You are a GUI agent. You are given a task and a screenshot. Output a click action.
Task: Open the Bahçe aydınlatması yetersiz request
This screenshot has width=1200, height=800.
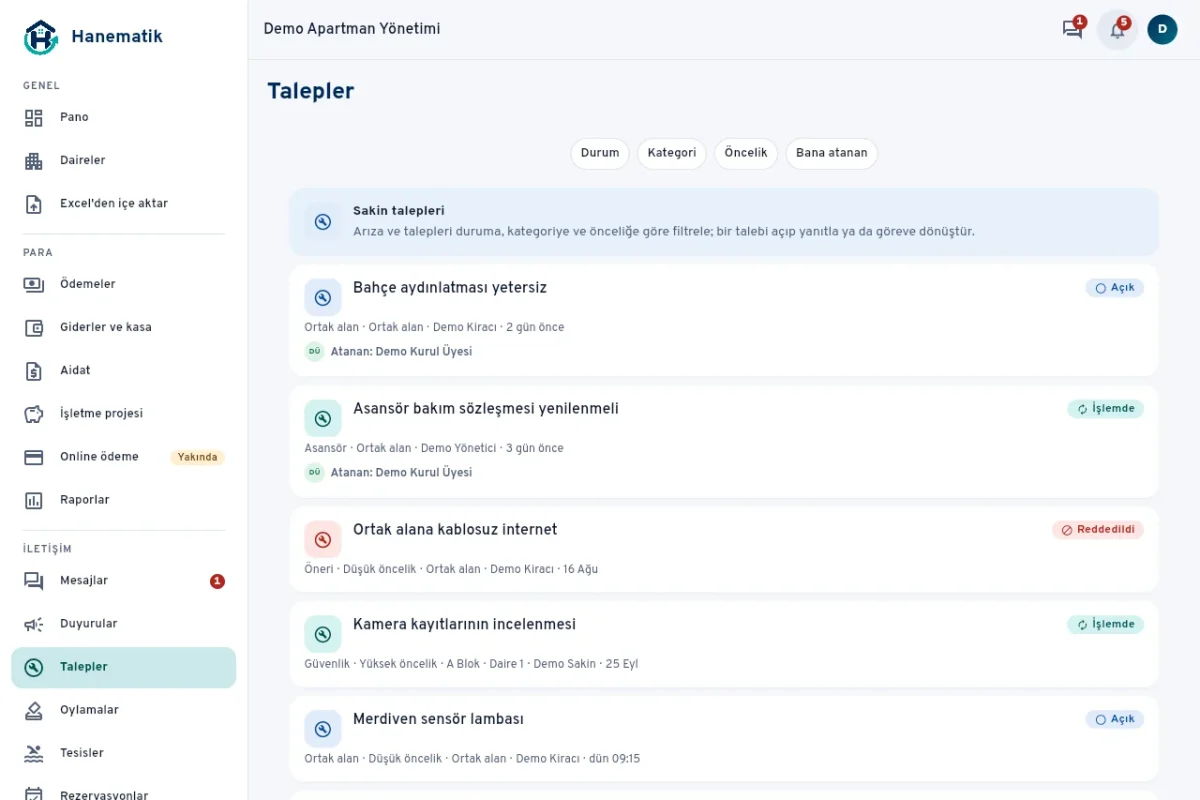[724, 320]
